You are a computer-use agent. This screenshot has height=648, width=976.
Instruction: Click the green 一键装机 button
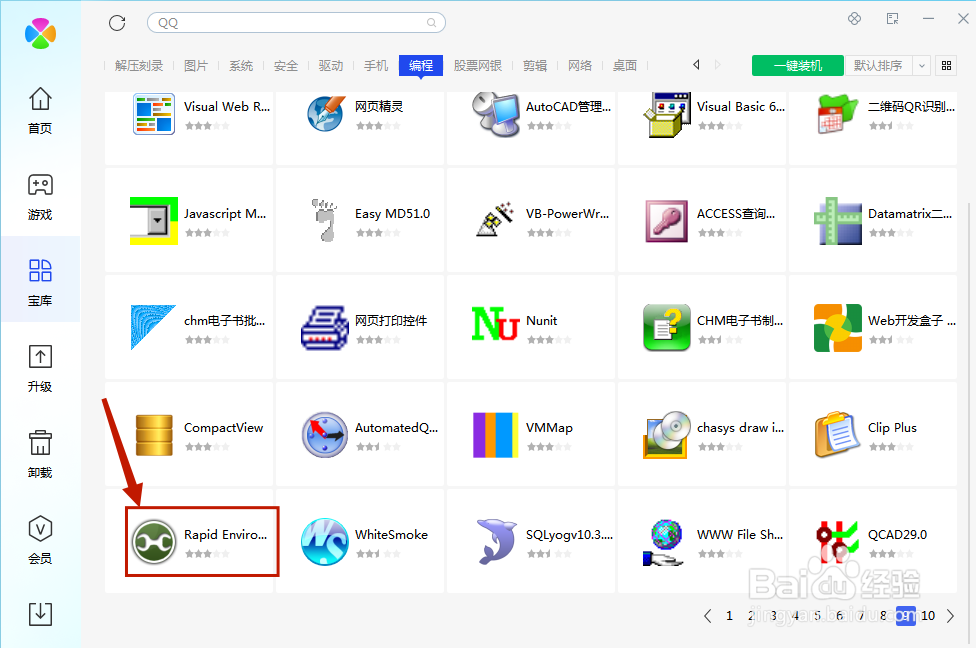(798, 65)
